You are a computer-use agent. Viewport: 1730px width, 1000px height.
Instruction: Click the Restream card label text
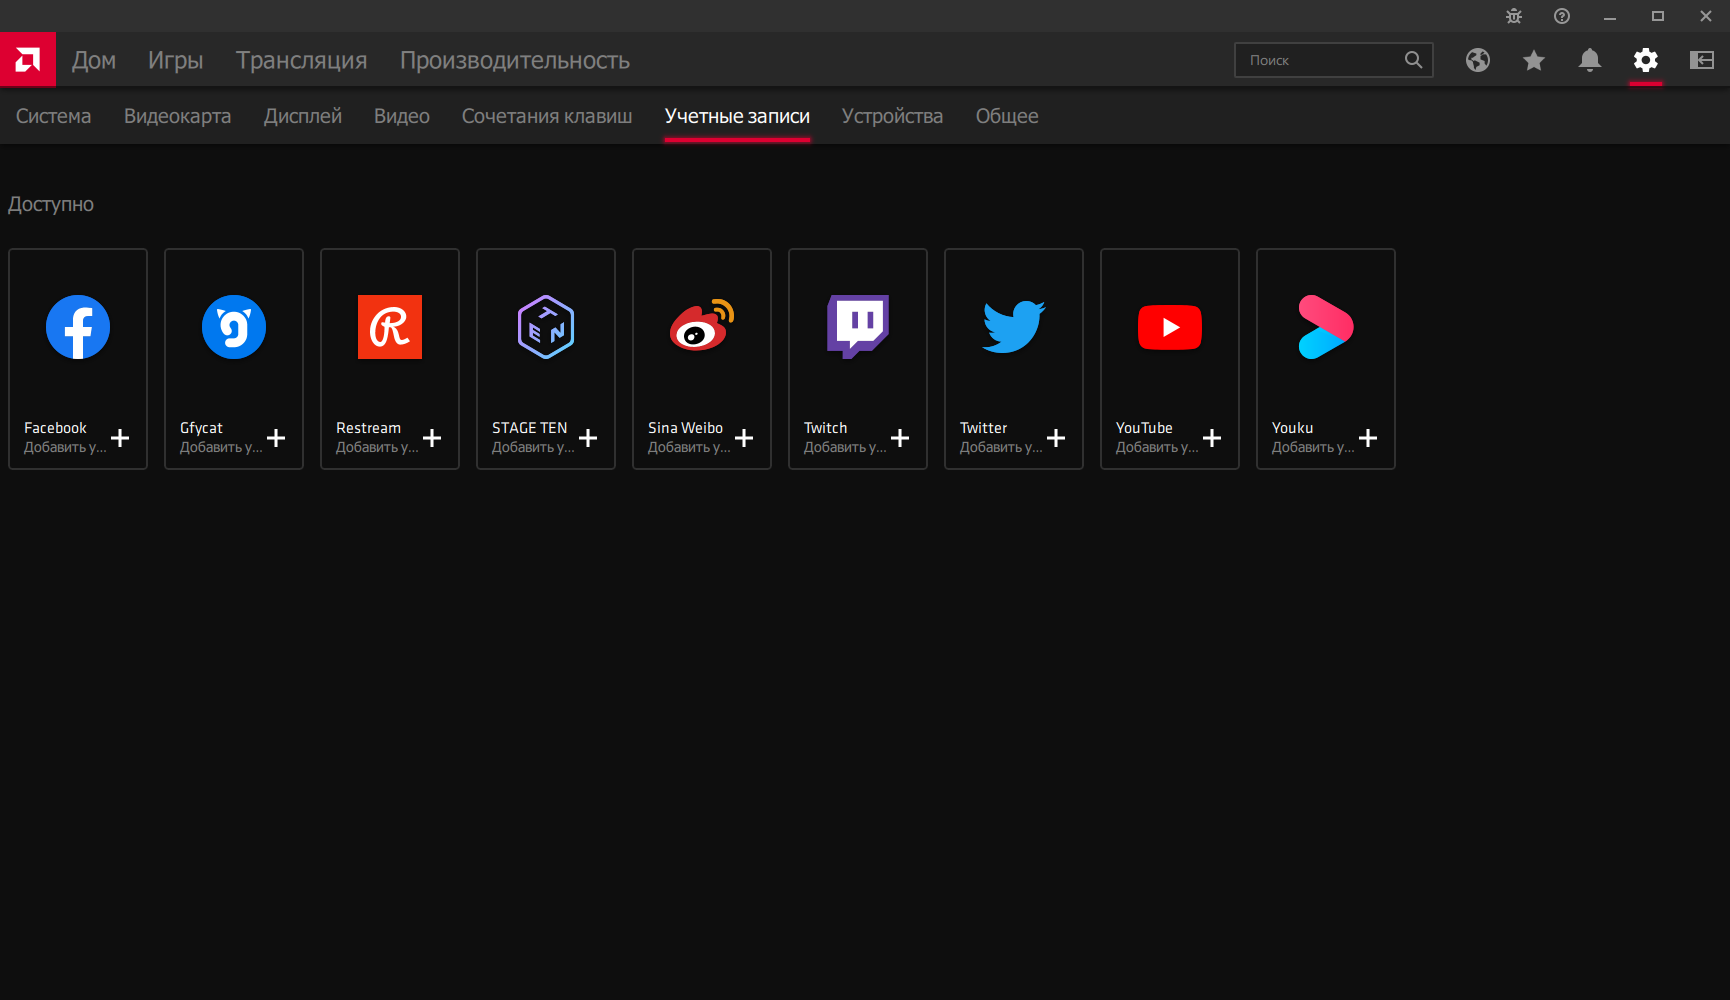[x=368, y=428]
